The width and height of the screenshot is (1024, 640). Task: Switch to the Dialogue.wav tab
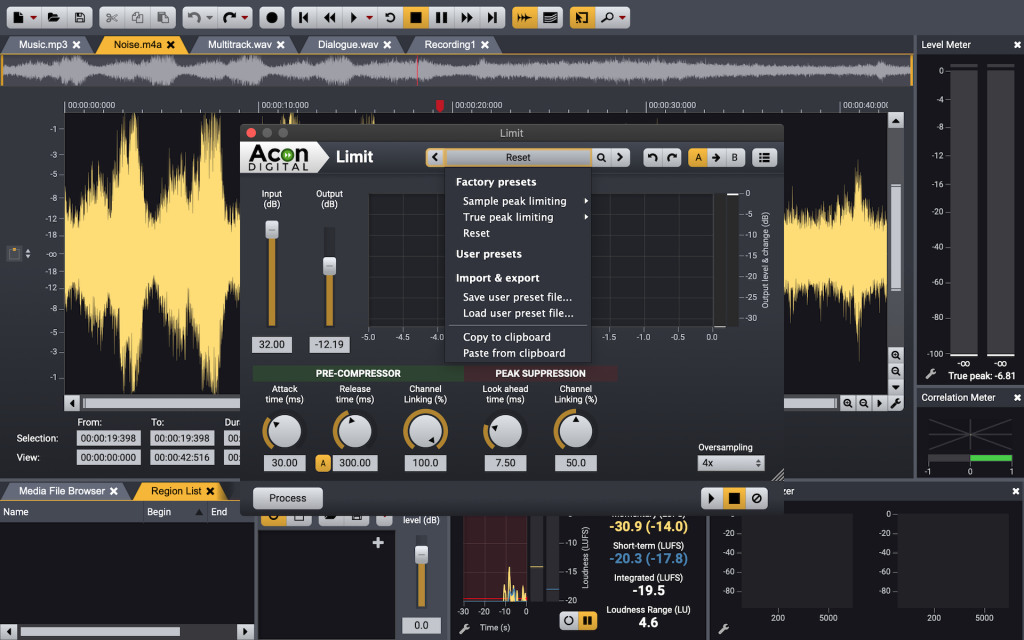click(x=347, y=45)
